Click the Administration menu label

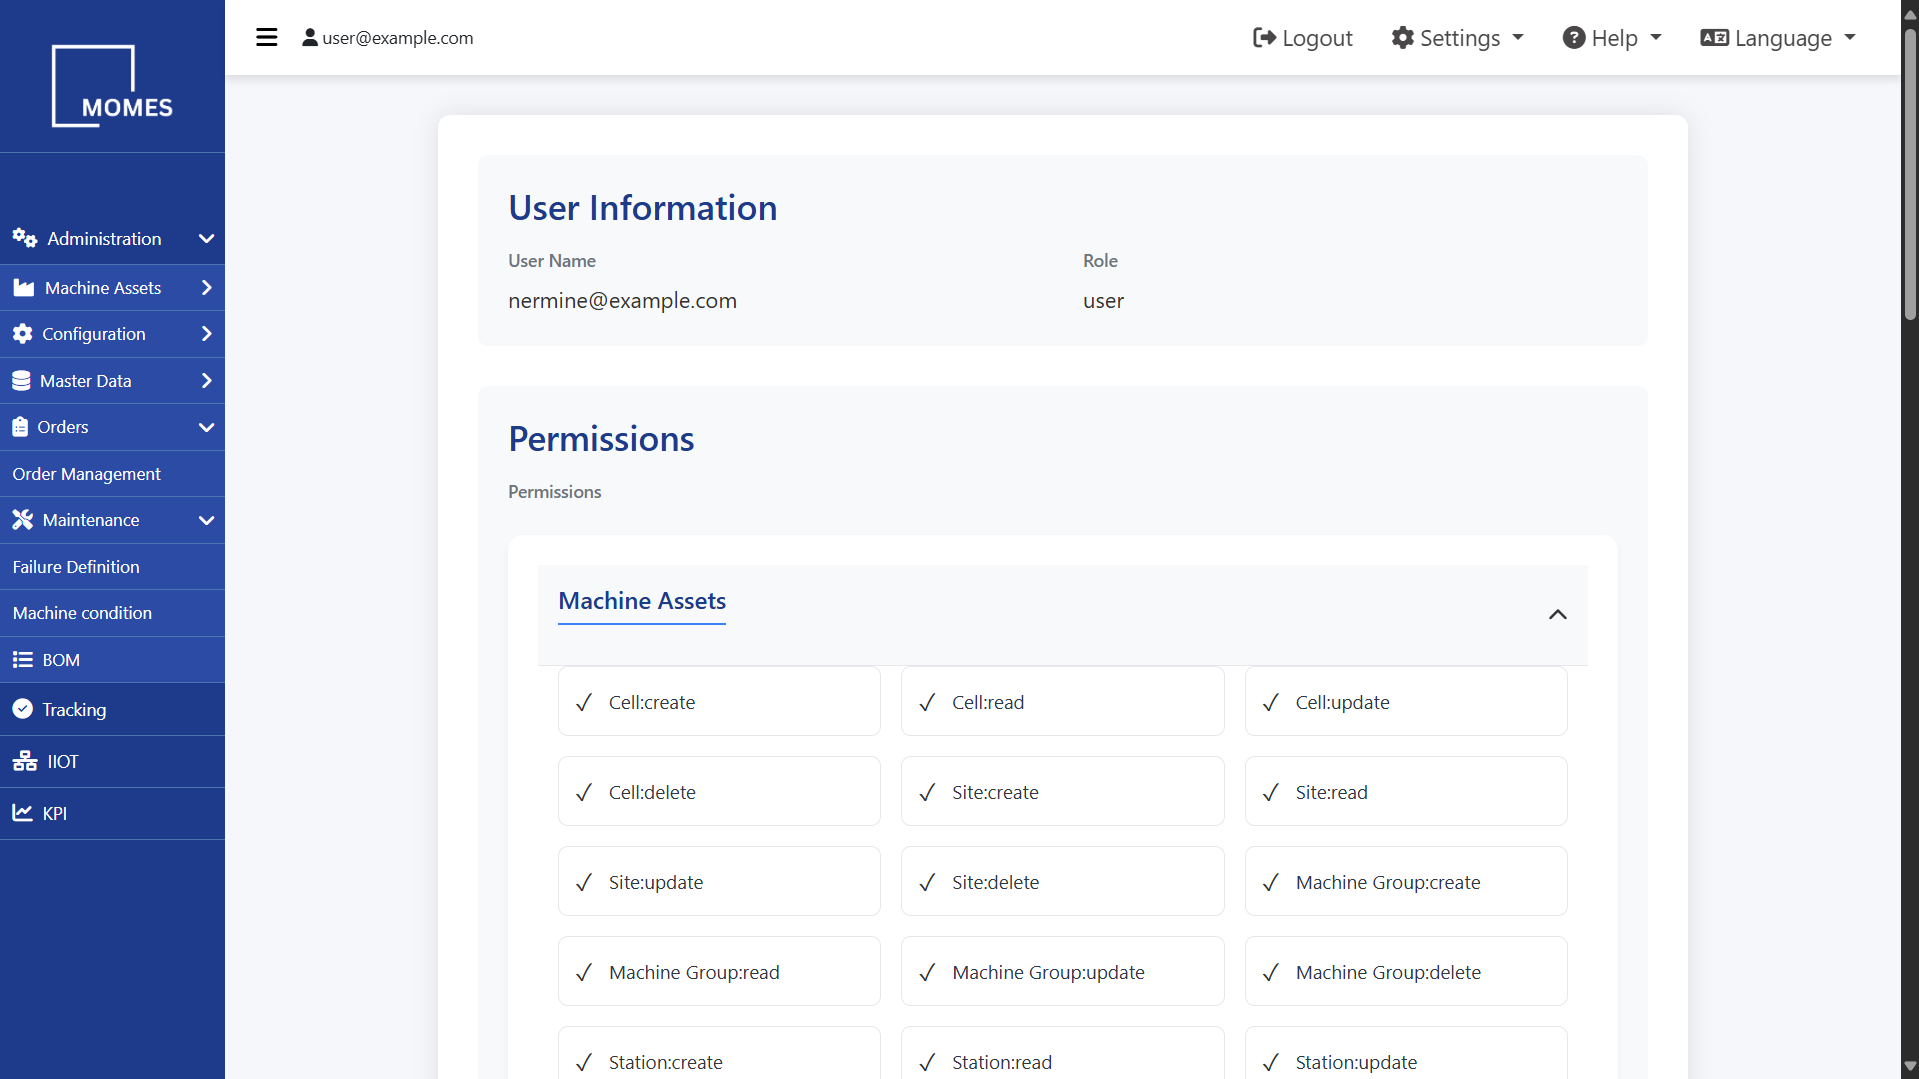pos(104,239)
